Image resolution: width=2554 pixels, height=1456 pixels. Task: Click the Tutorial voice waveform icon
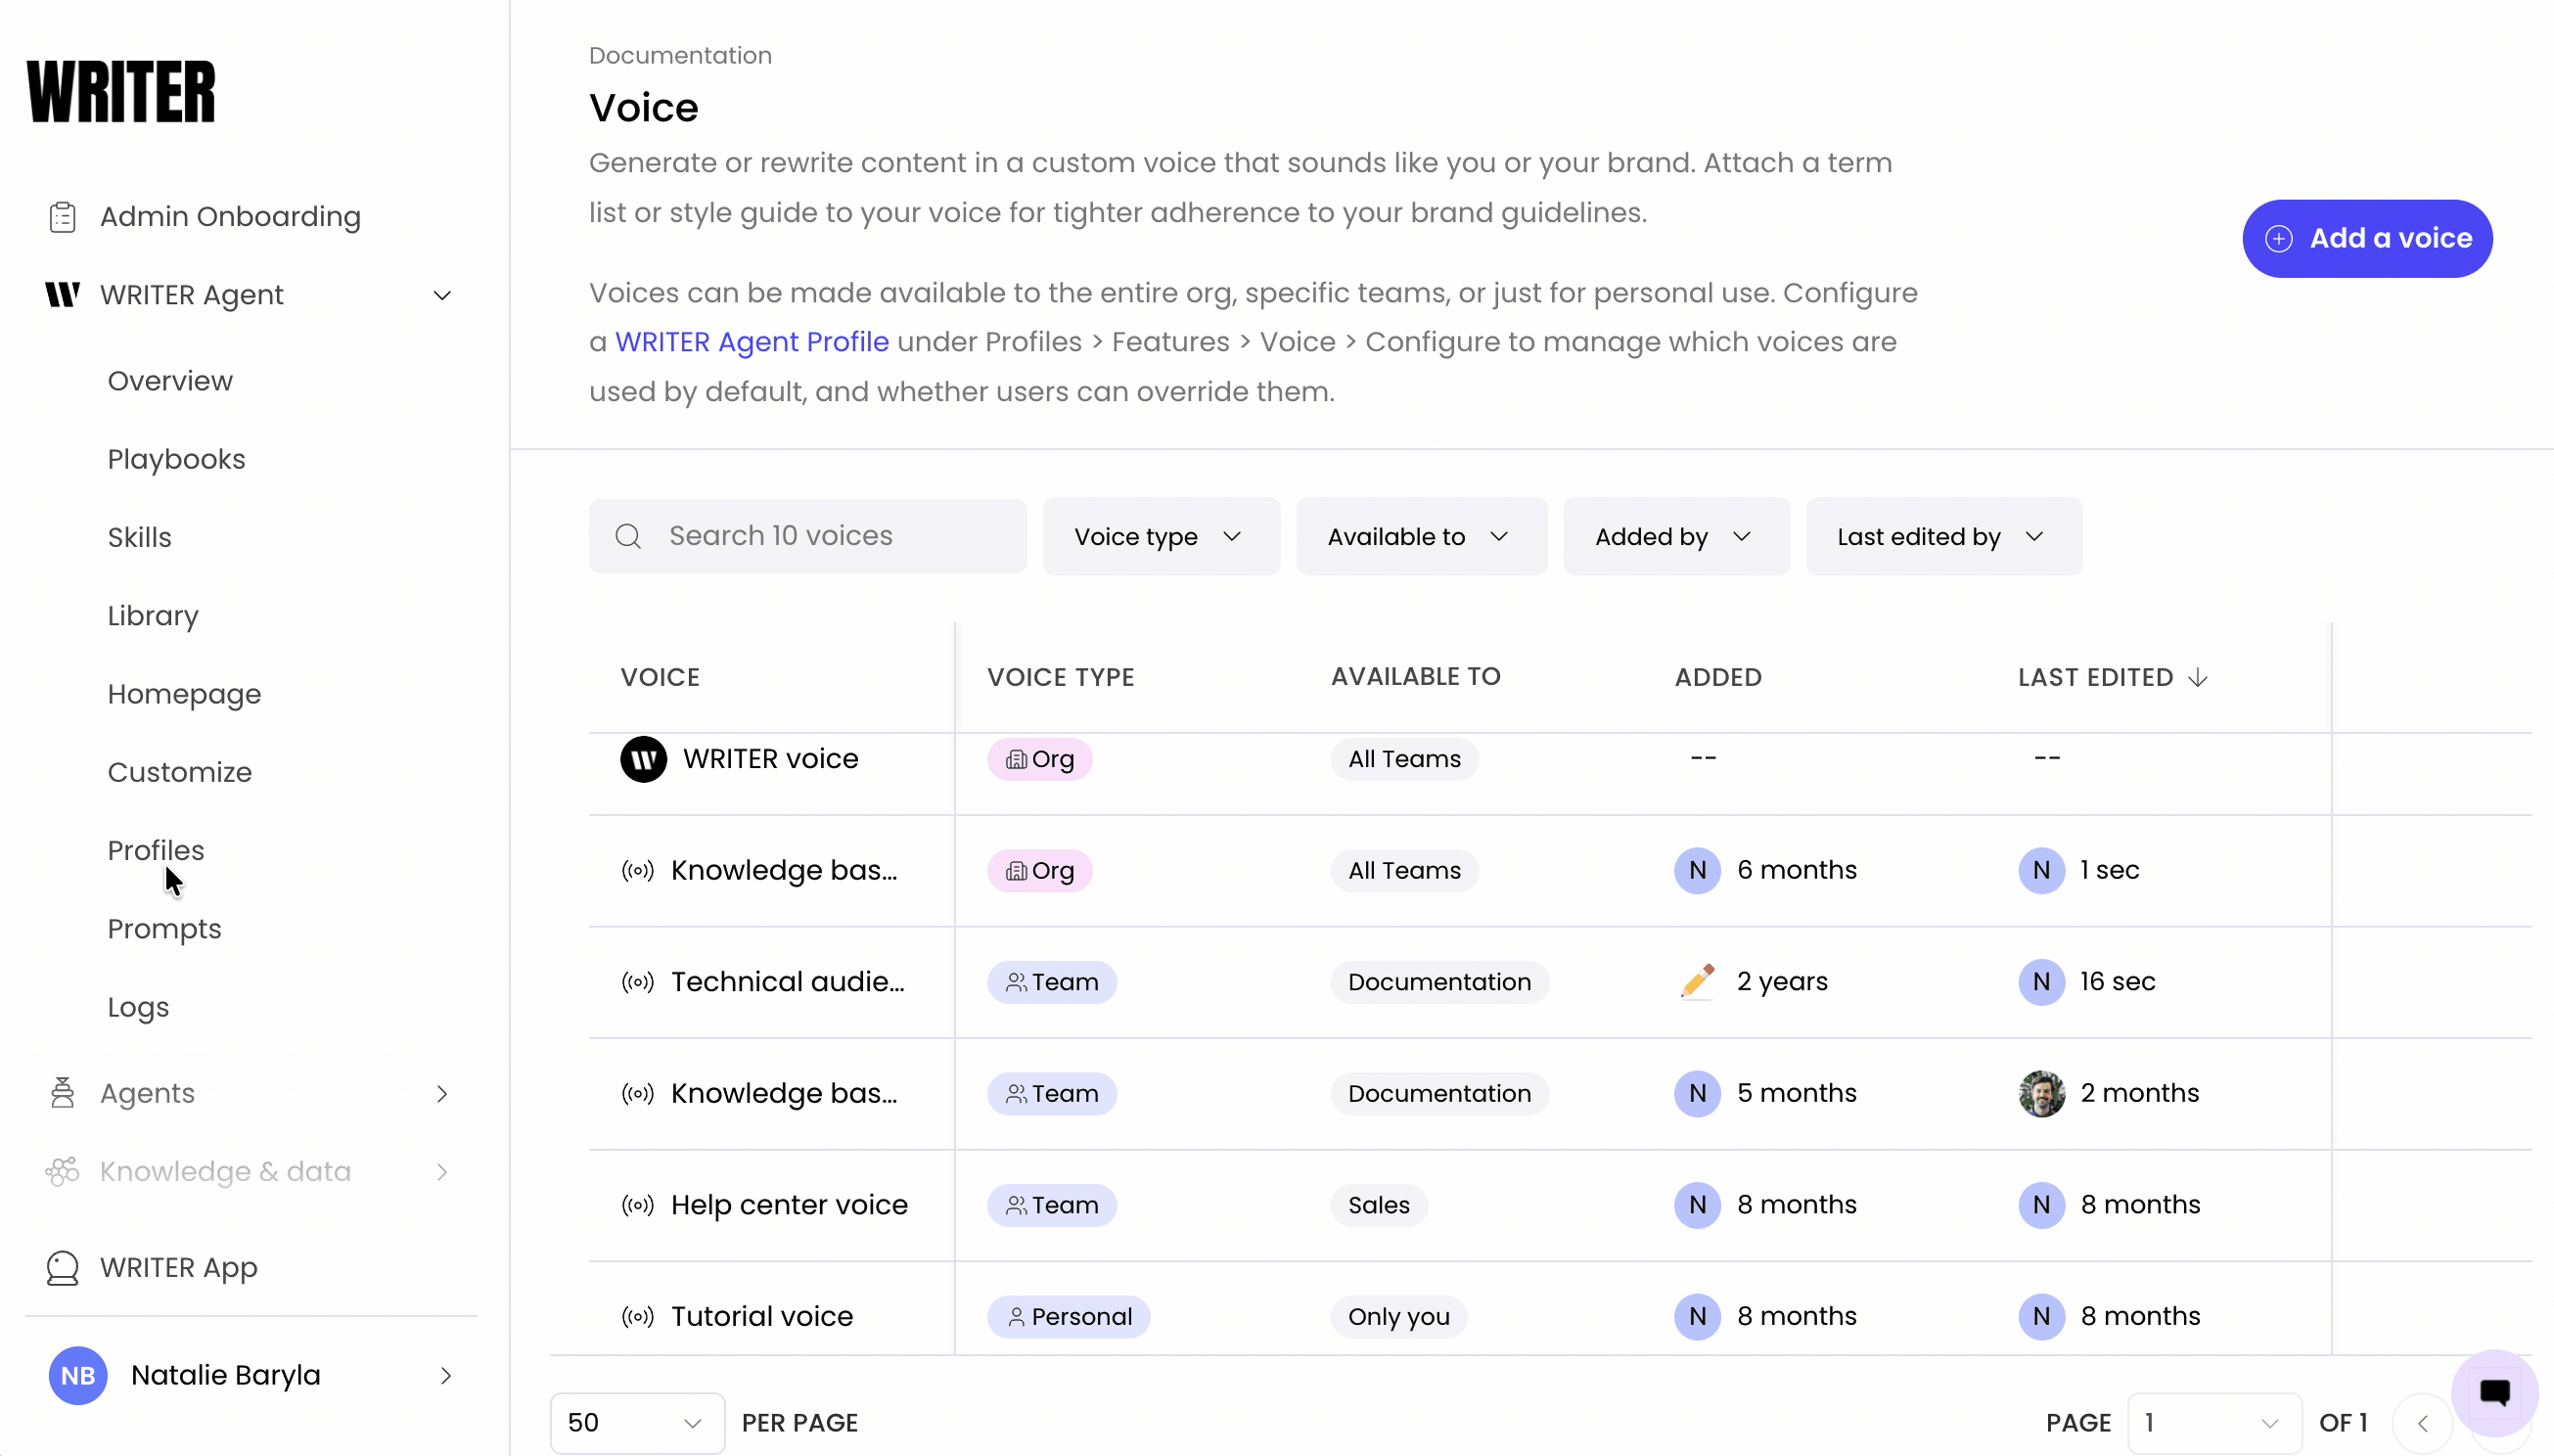(638, 1316)
